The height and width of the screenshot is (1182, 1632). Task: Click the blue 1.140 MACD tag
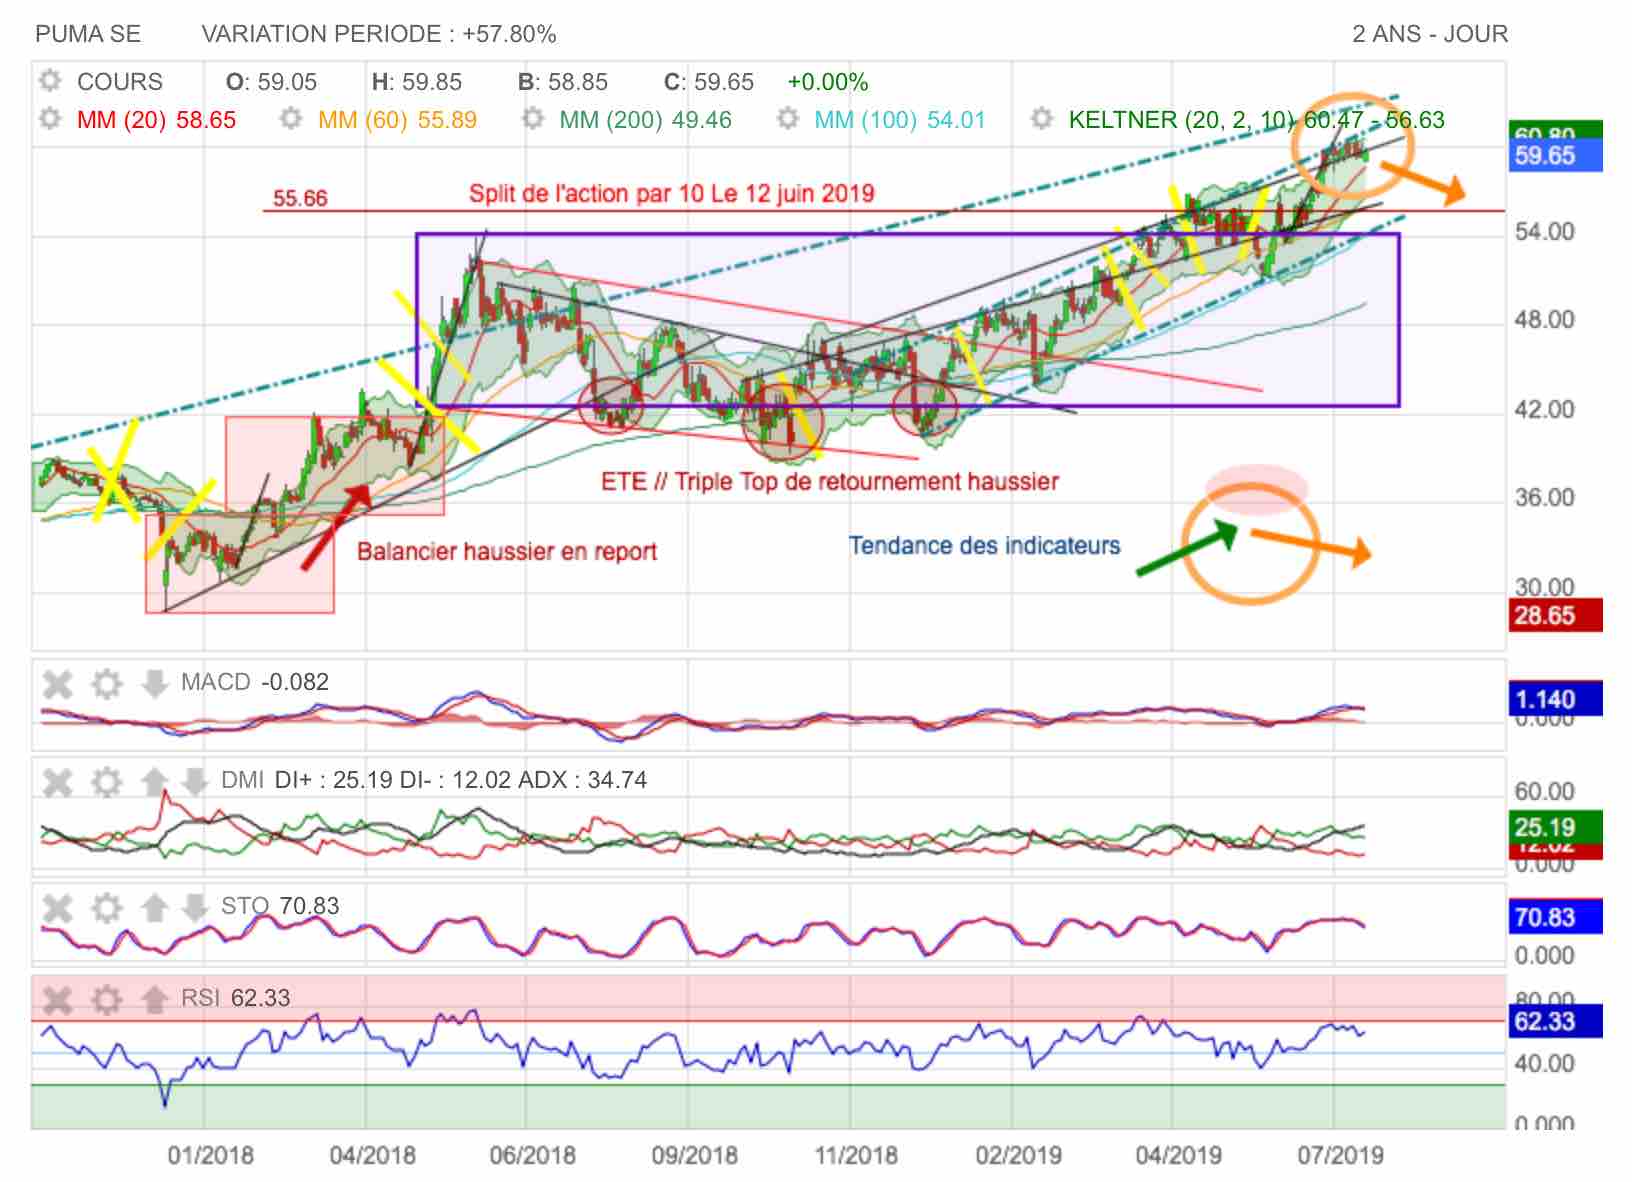click(x=1555, y=699)
